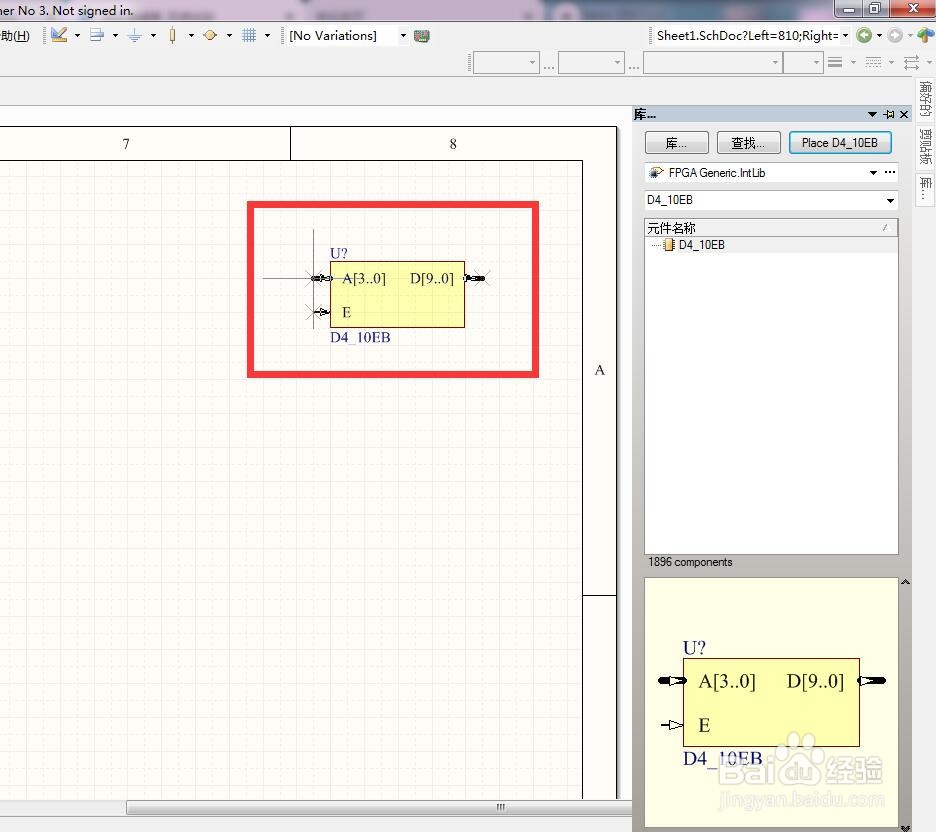This screenshot has height=832, width=936.
Task: Click the 查找... search button
Action: coord(749,143)
